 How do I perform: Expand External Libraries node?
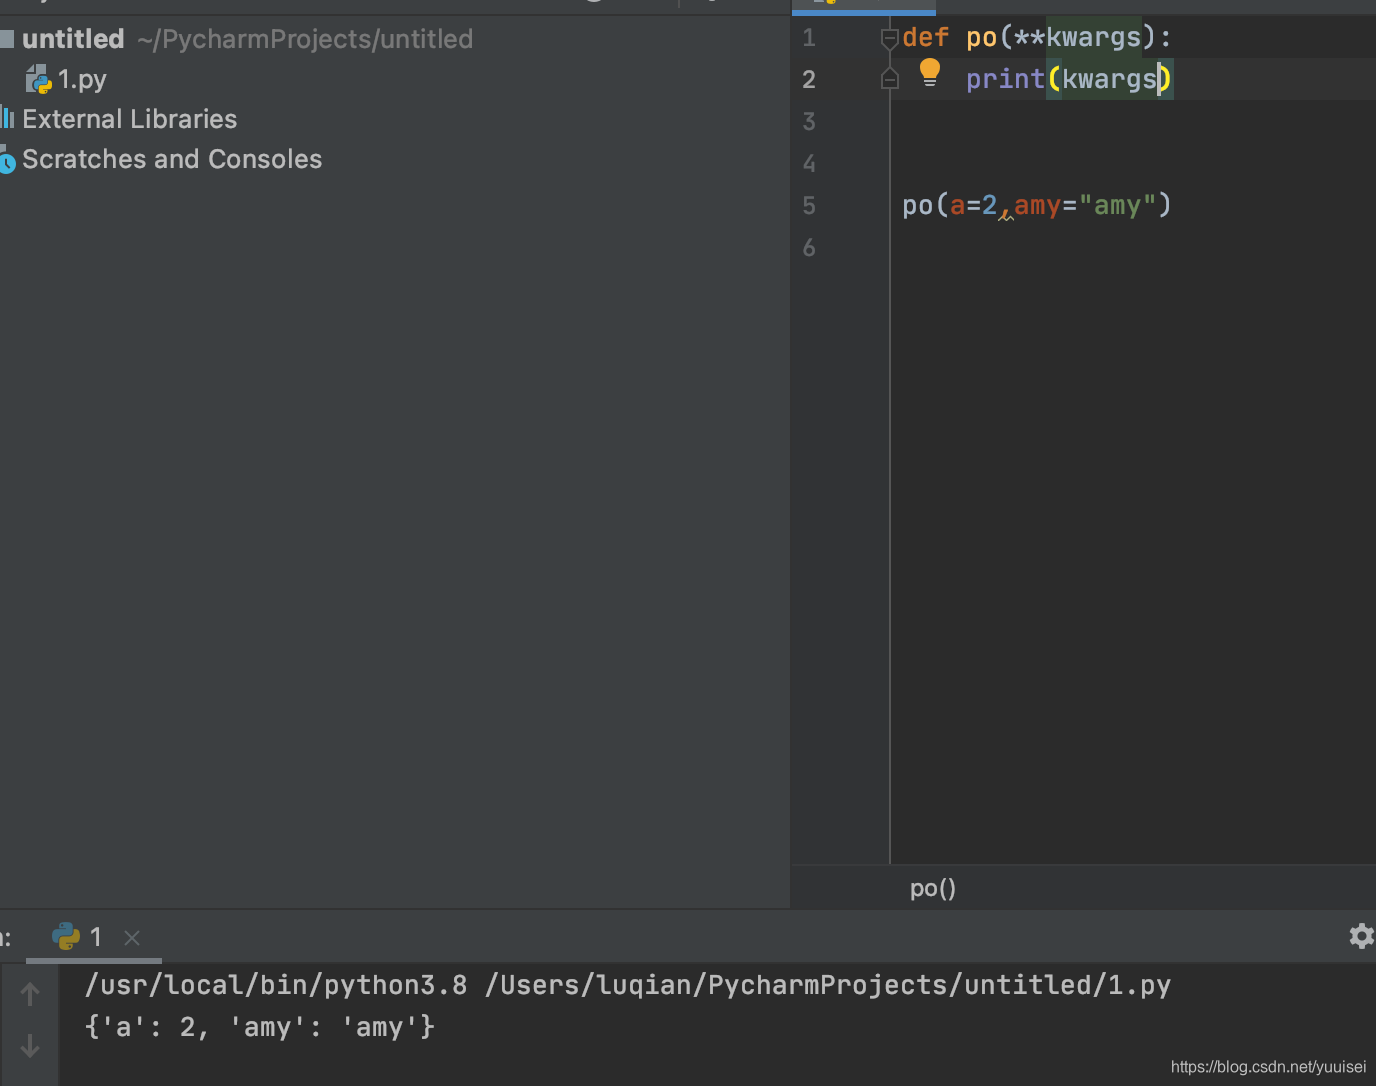click(x=130, y=119)
